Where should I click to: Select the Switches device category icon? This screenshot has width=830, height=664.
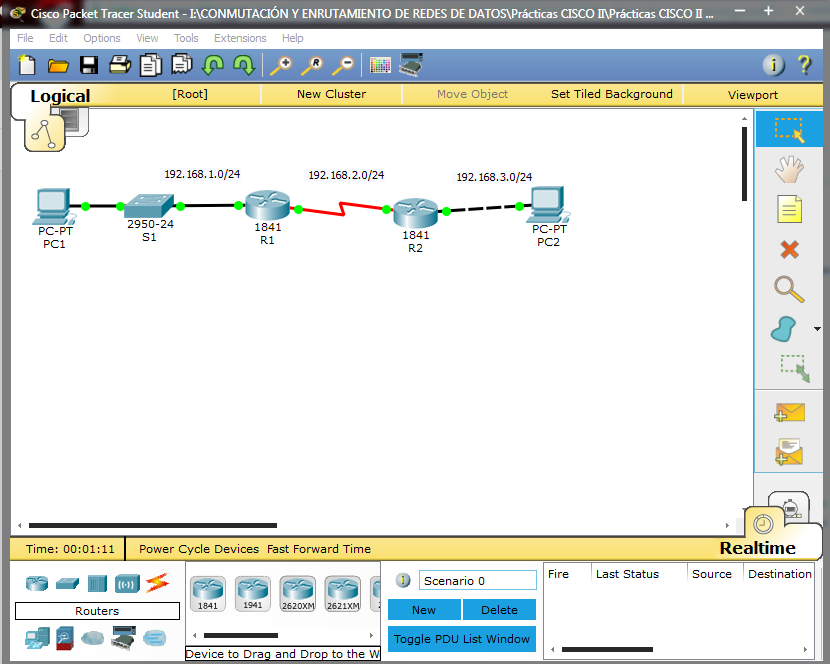tap(67, 584)
